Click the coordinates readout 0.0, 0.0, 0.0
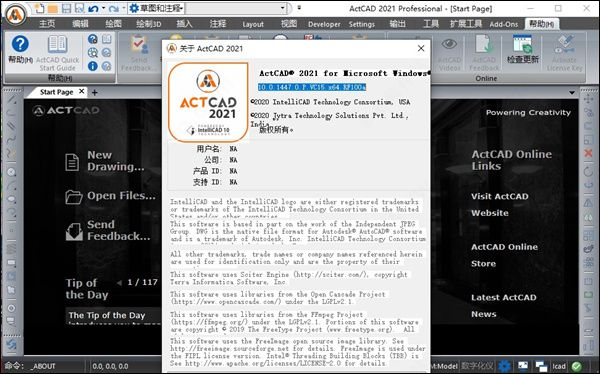Image resolution: width=600 pixels, height=374 pixels. pyautogui.click(x=110, y=366)
